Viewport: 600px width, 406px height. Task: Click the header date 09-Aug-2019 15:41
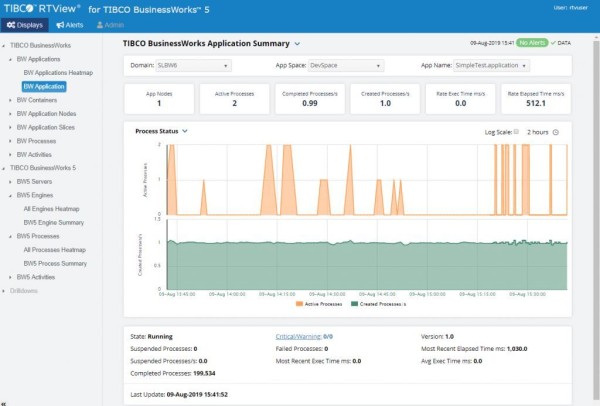click(x=492, y=43)
